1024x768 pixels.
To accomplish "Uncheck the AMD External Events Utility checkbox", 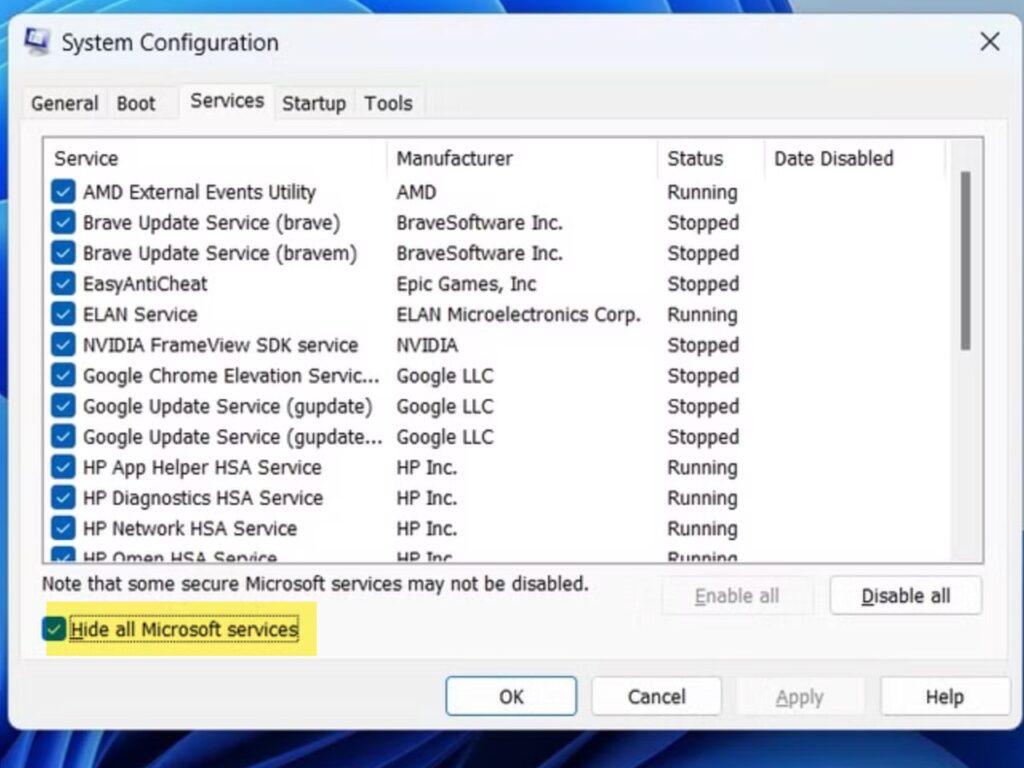I will tap(64, 192).
